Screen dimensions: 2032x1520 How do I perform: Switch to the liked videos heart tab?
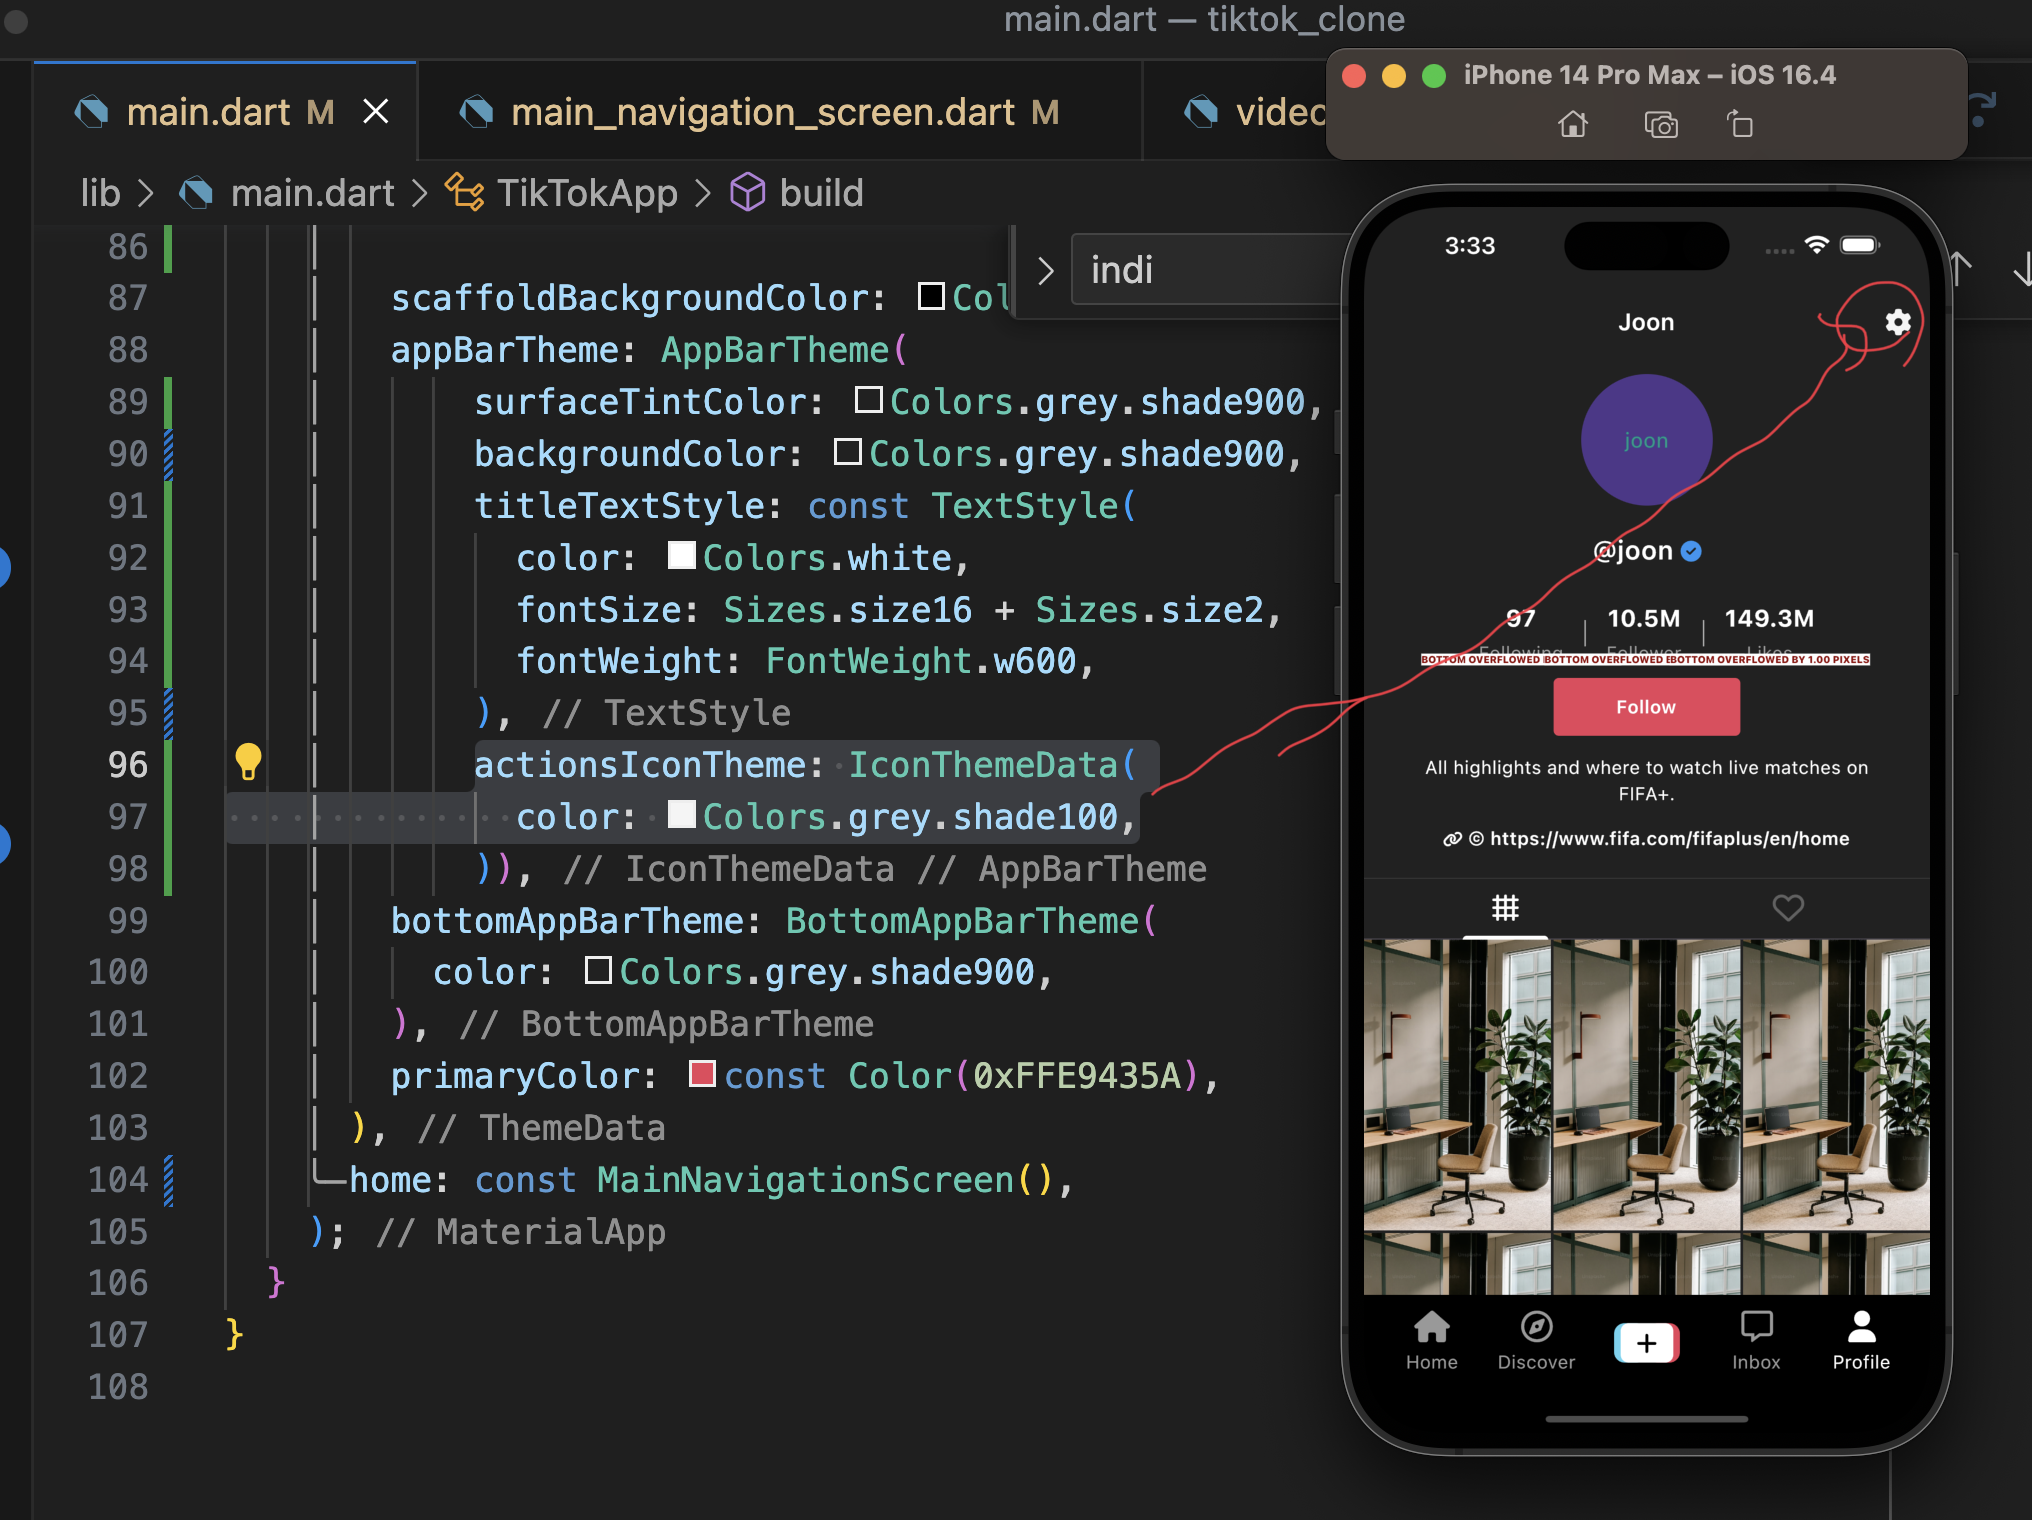click(x=1788, y=907)
